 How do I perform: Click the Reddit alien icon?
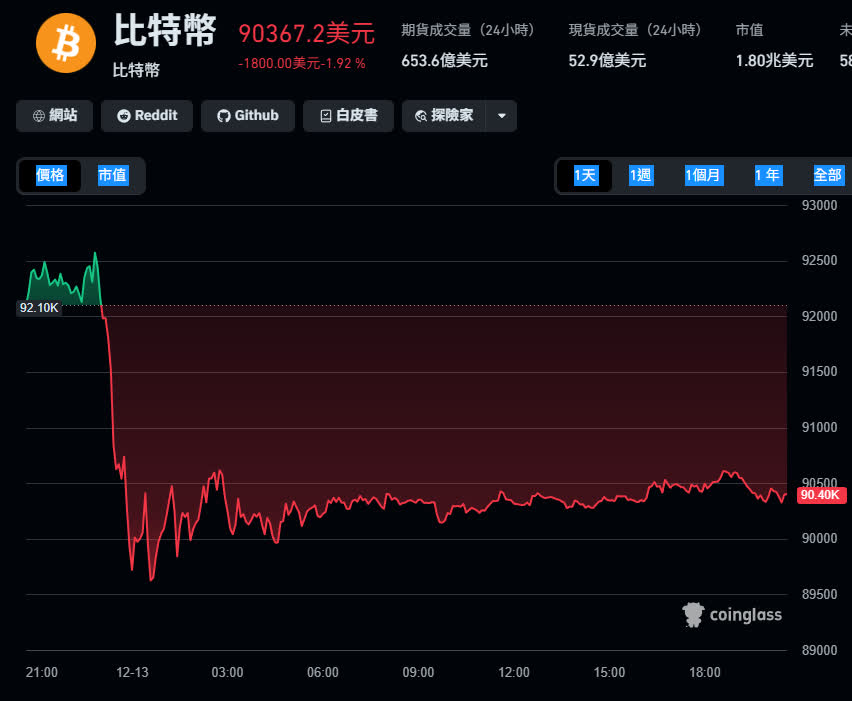pos(124,116)
